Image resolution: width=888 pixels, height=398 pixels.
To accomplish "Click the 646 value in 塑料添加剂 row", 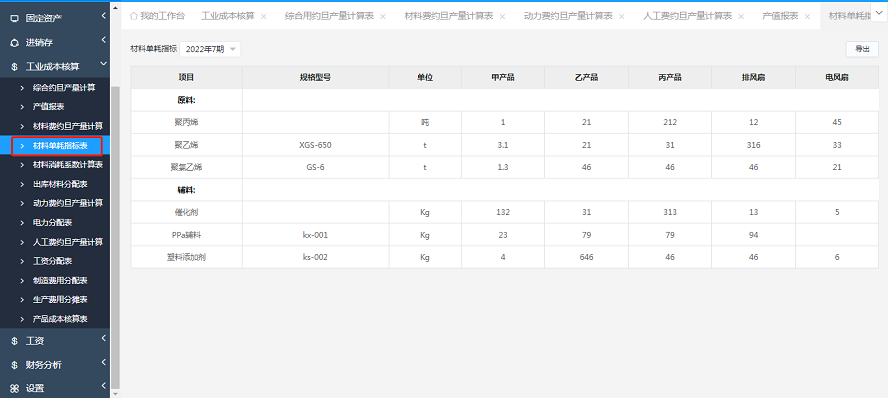I will (x=586, y=257).
